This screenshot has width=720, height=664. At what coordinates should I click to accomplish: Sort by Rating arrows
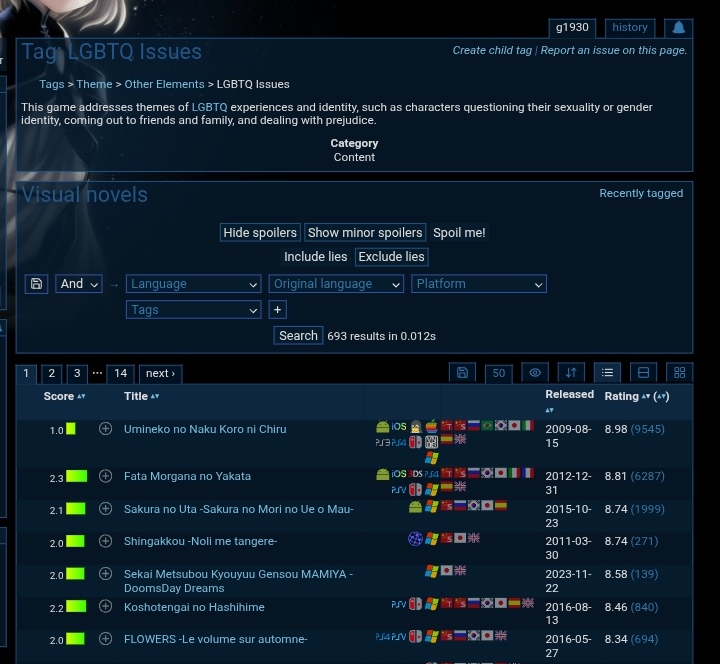[646, 396]
